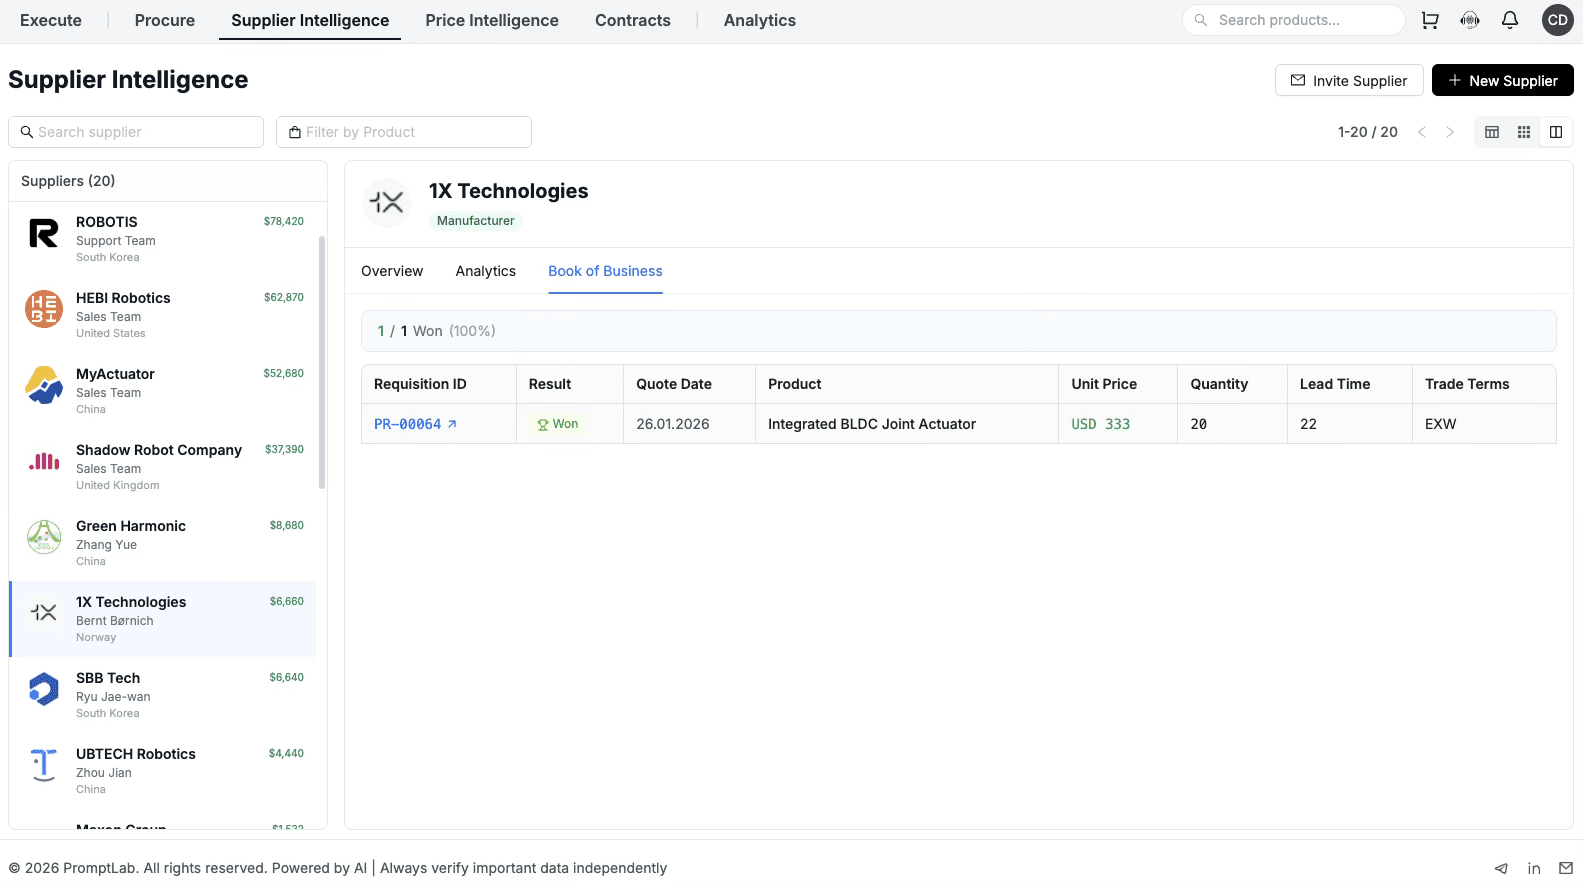Select Shadow Robot Company in supplier list

coord(163,467)
